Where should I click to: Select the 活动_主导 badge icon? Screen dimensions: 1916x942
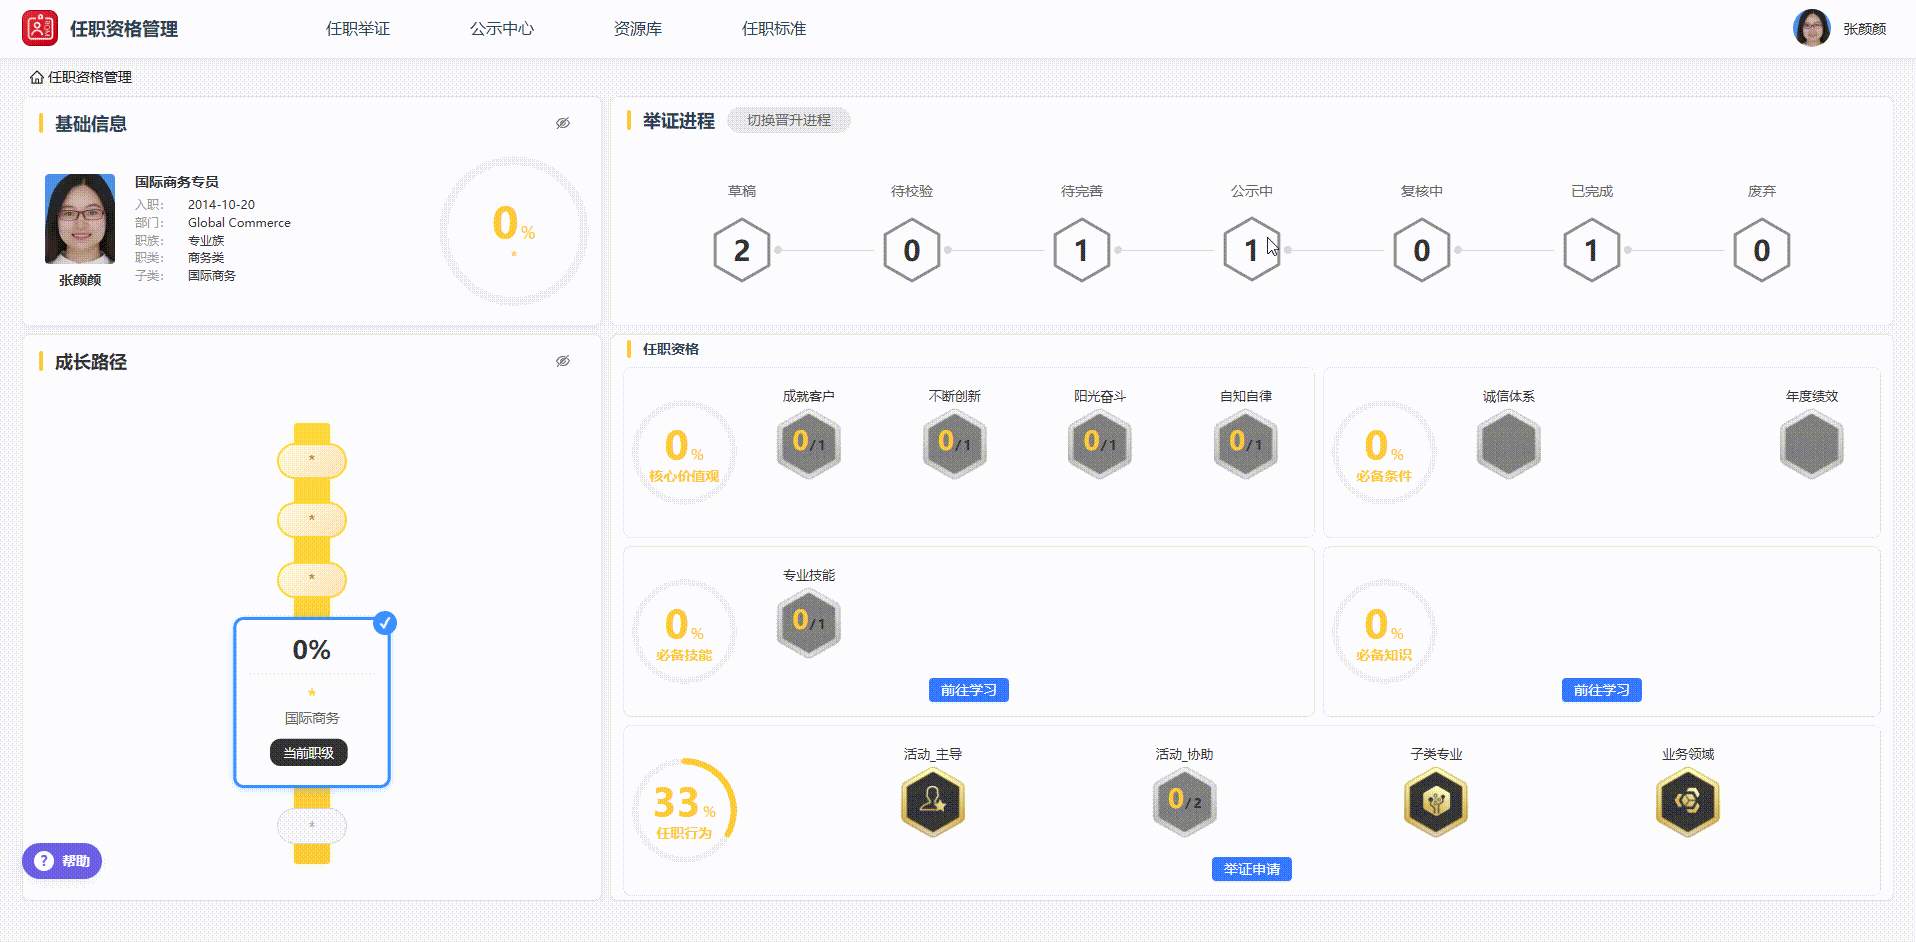point(932,801)
